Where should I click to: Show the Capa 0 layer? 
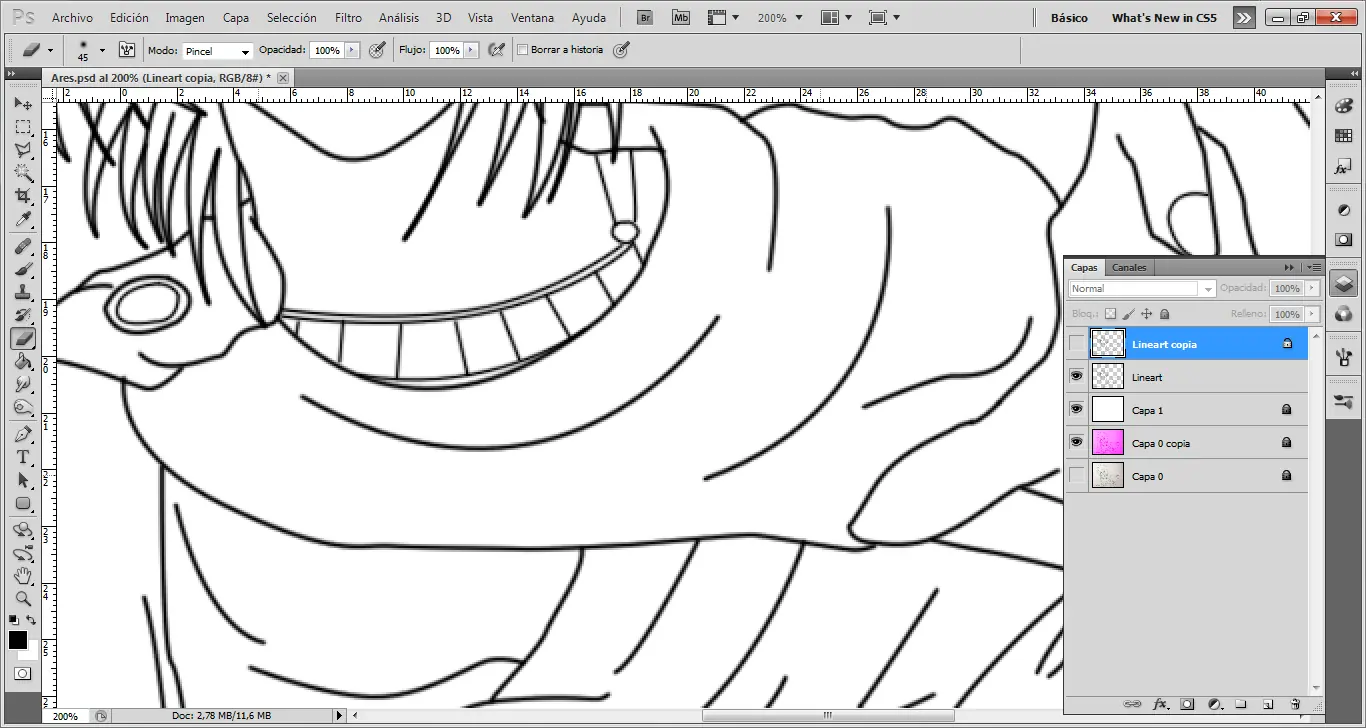pos(1077,476)
